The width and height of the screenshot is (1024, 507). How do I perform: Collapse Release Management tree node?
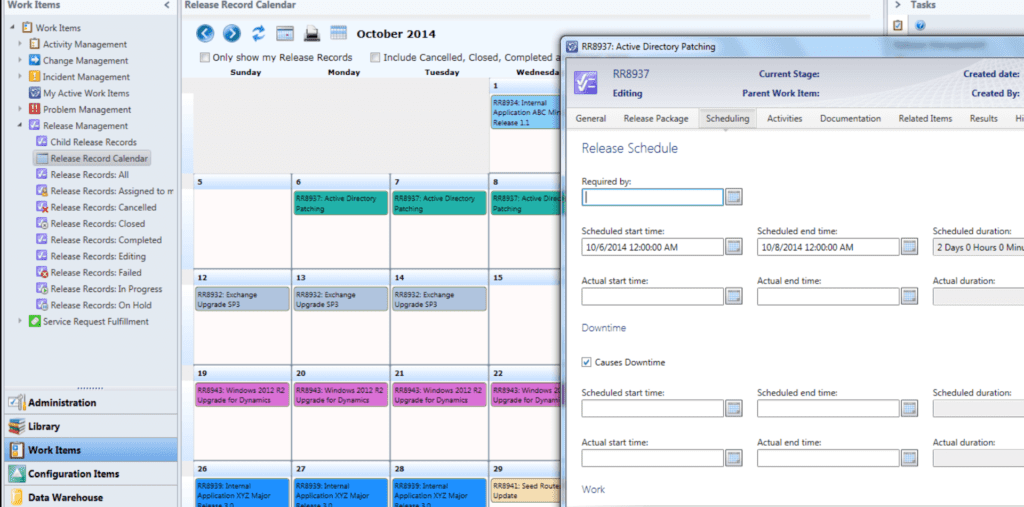(x=20, y=125)
